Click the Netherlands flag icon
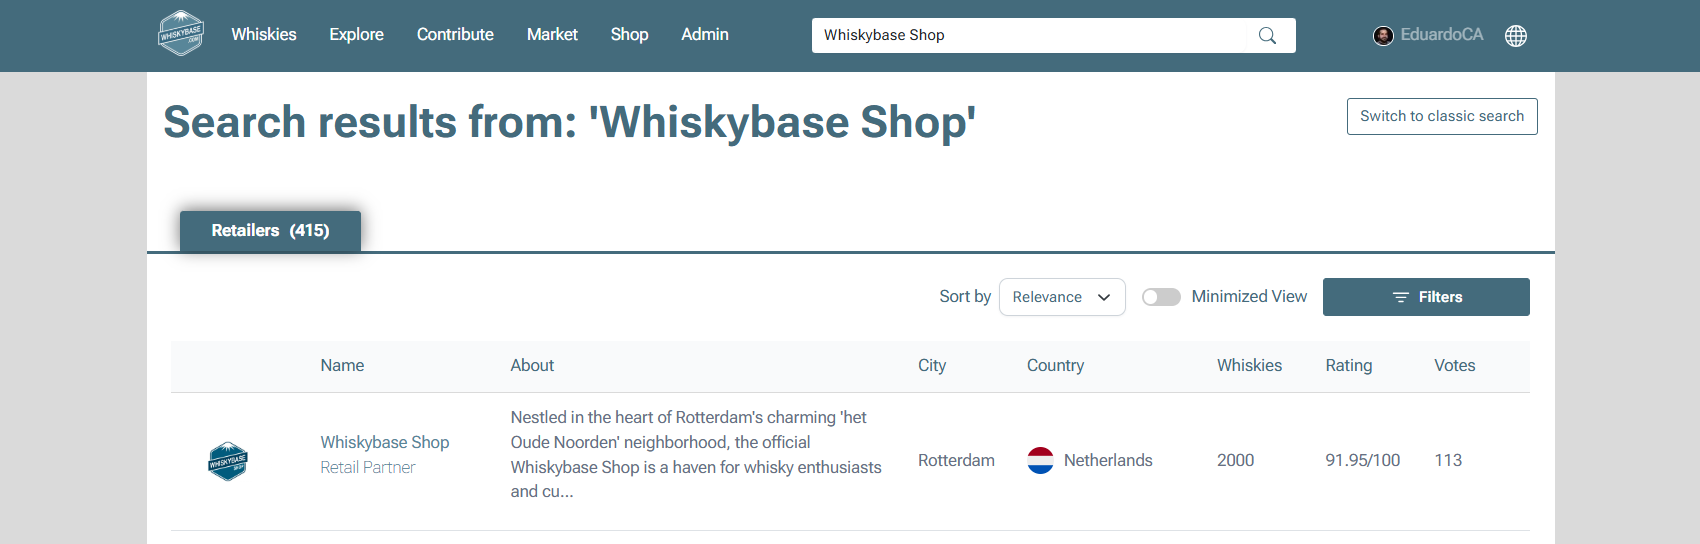 point(1040,460)
